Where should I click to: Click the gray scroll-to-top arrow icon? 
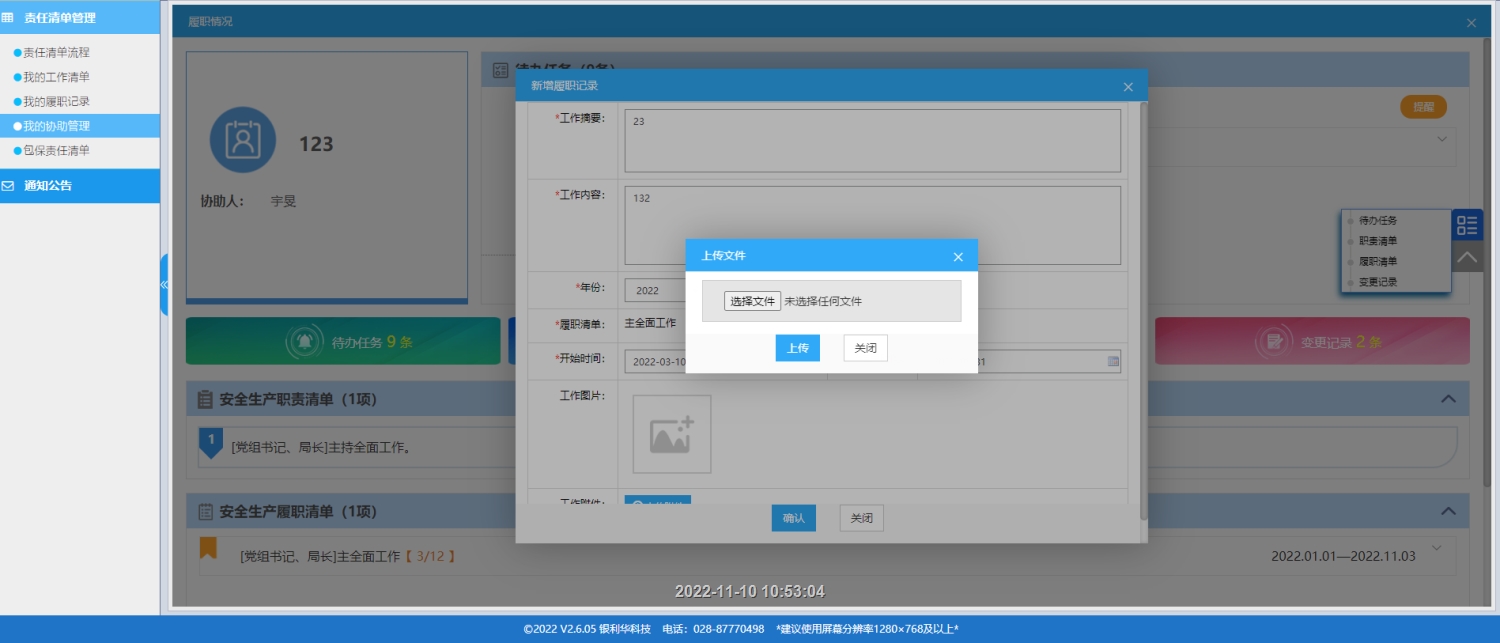click(1466, 257)
